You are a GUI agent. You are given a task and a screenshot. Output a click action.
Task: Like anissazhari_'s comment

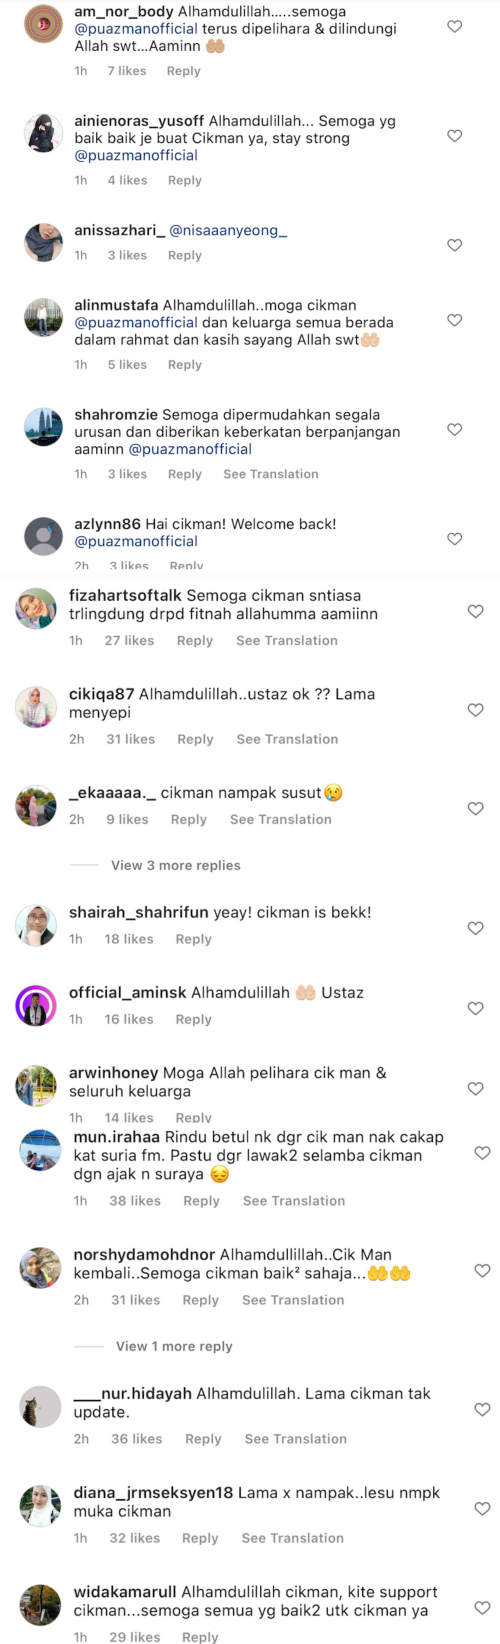pos(454,245)
